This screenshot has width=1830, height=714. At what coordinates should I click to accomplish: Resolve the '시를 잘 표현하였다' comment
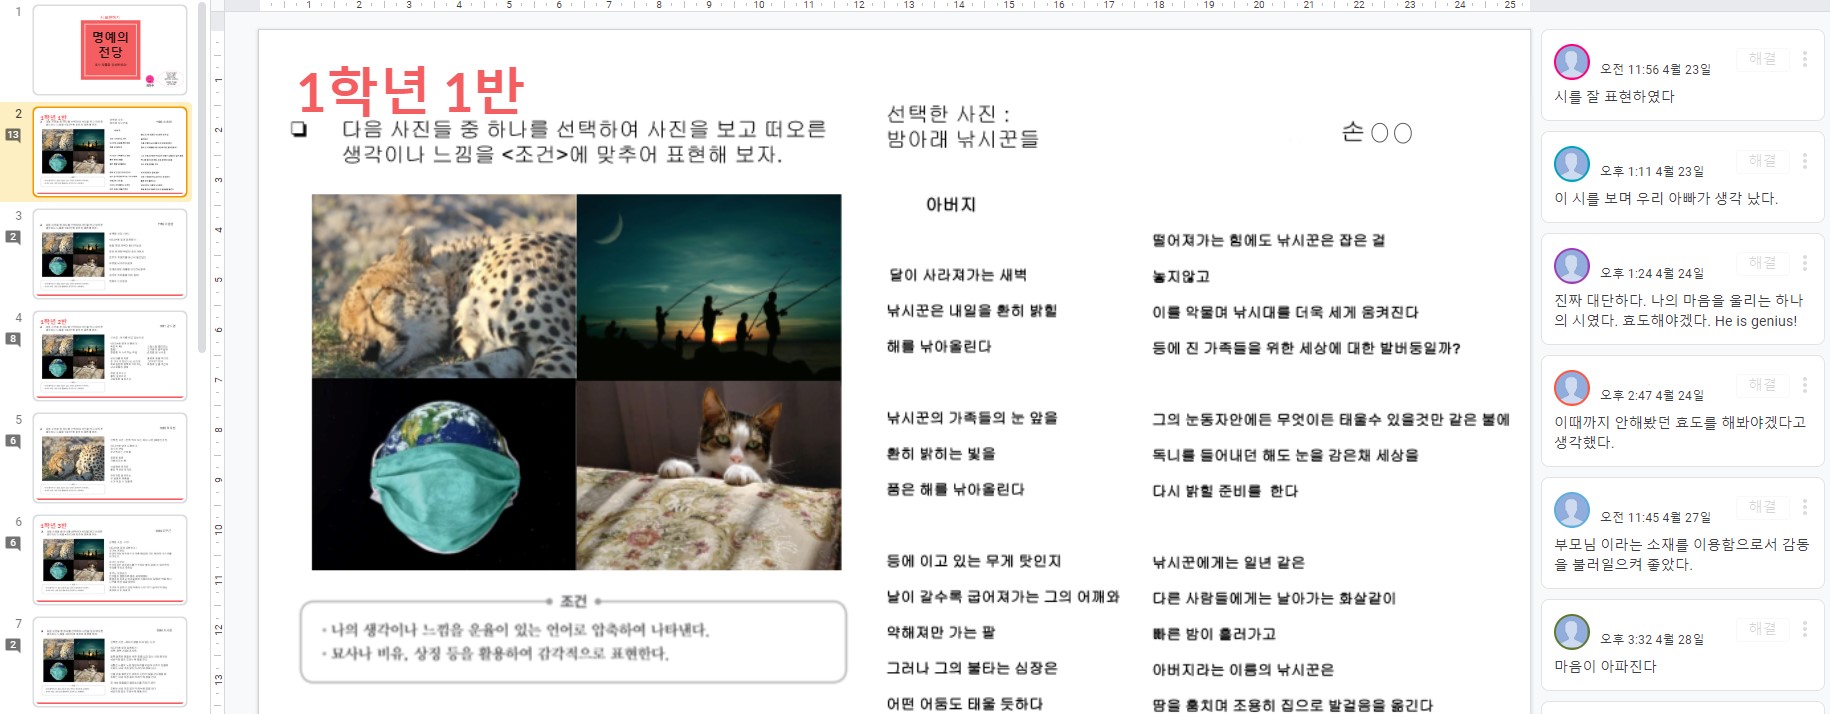pos(1762,59)
